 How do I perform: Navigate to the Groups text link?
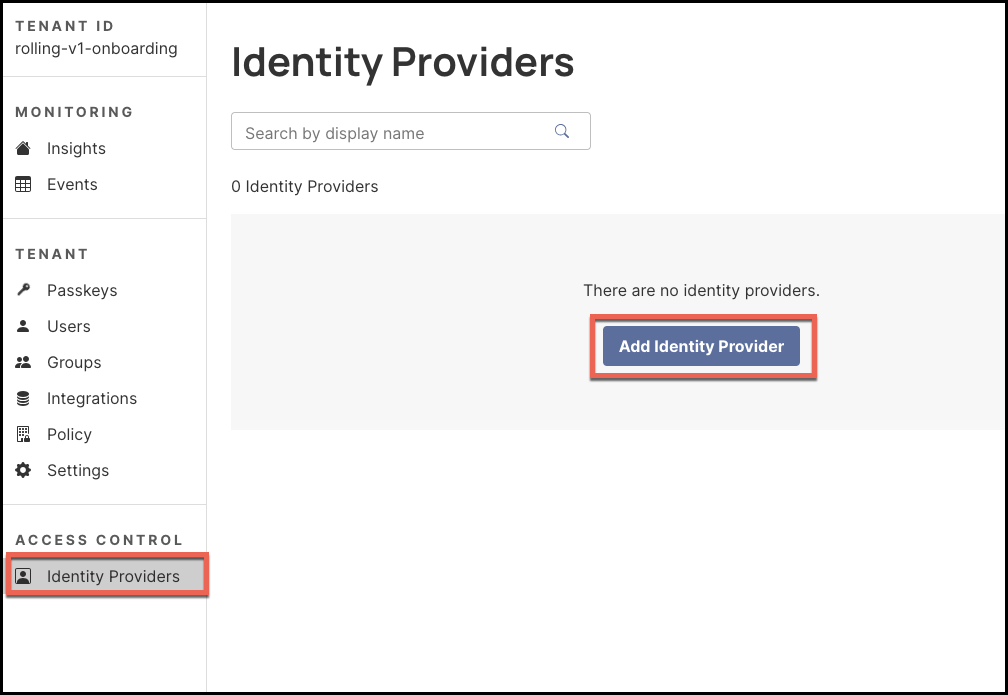coord(74,362)
